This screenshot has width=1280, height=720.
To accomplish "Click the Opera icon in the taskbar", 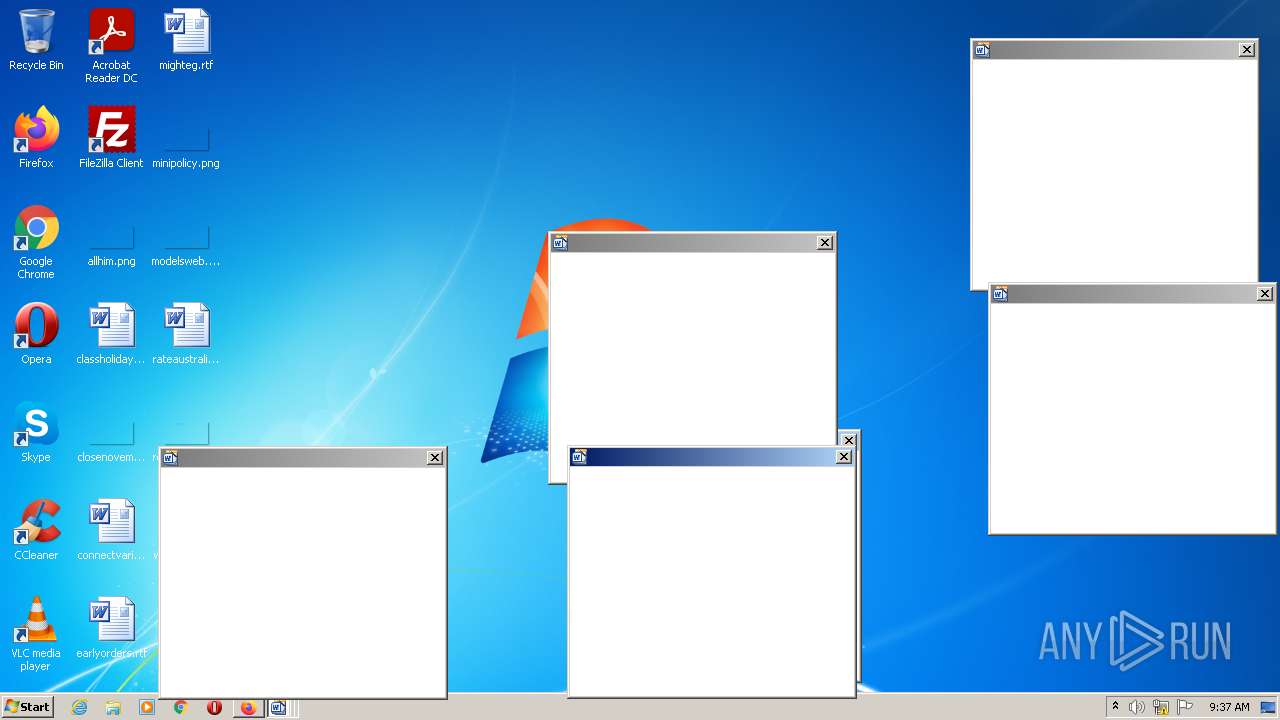I will [214, 707].
